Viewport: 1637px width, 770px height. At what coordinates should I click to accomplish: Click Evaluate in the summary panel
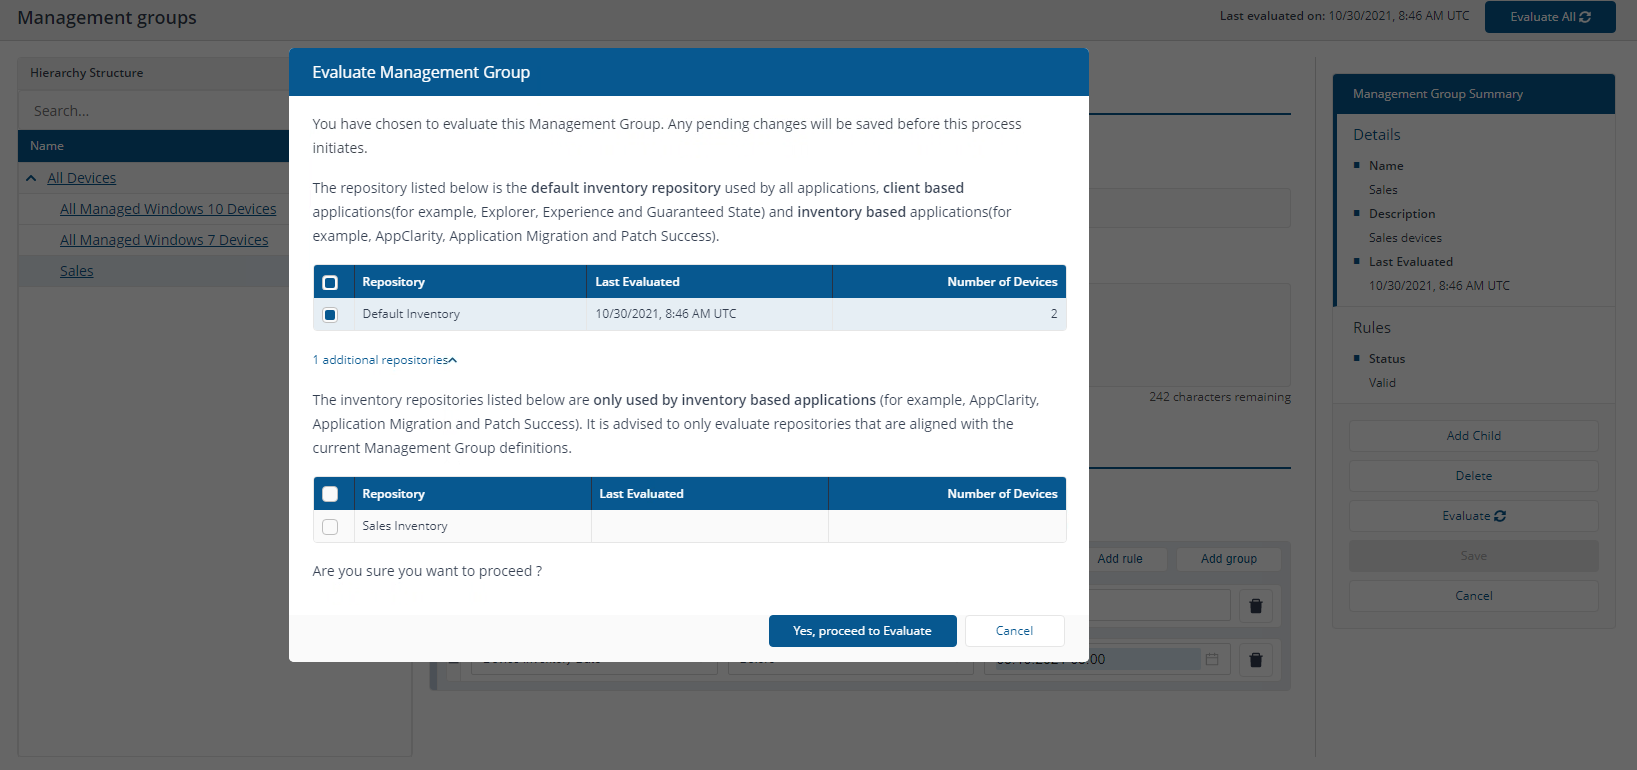1473,516
